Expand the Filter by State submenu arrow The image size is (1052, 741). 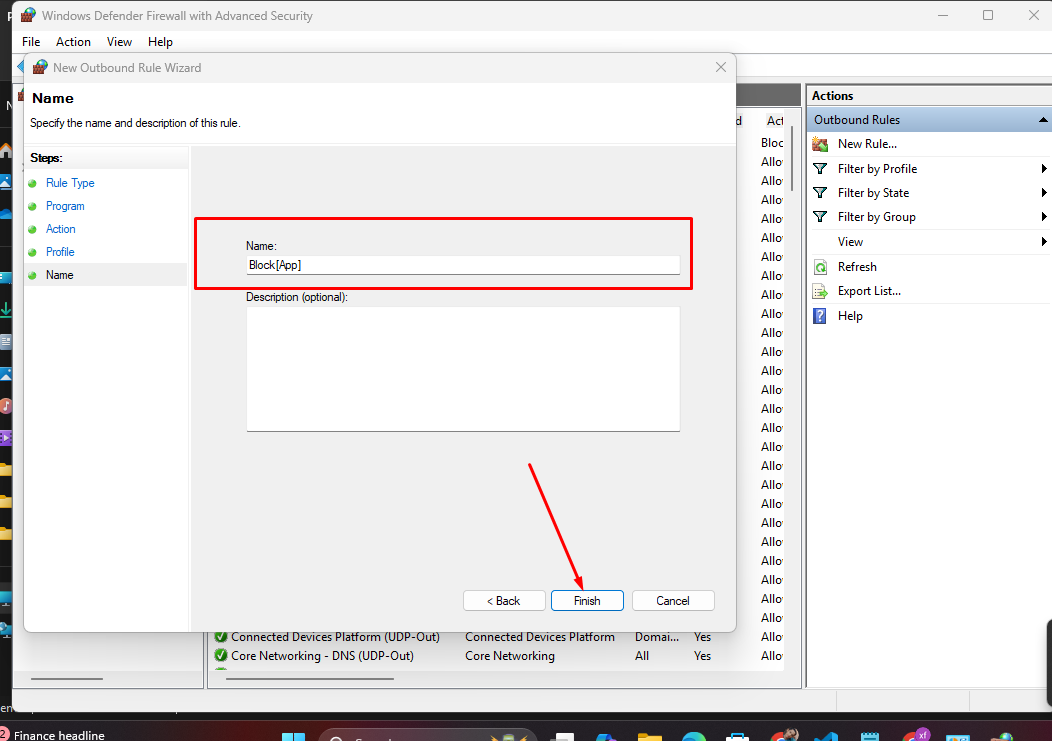click(x=1044, y=193)
